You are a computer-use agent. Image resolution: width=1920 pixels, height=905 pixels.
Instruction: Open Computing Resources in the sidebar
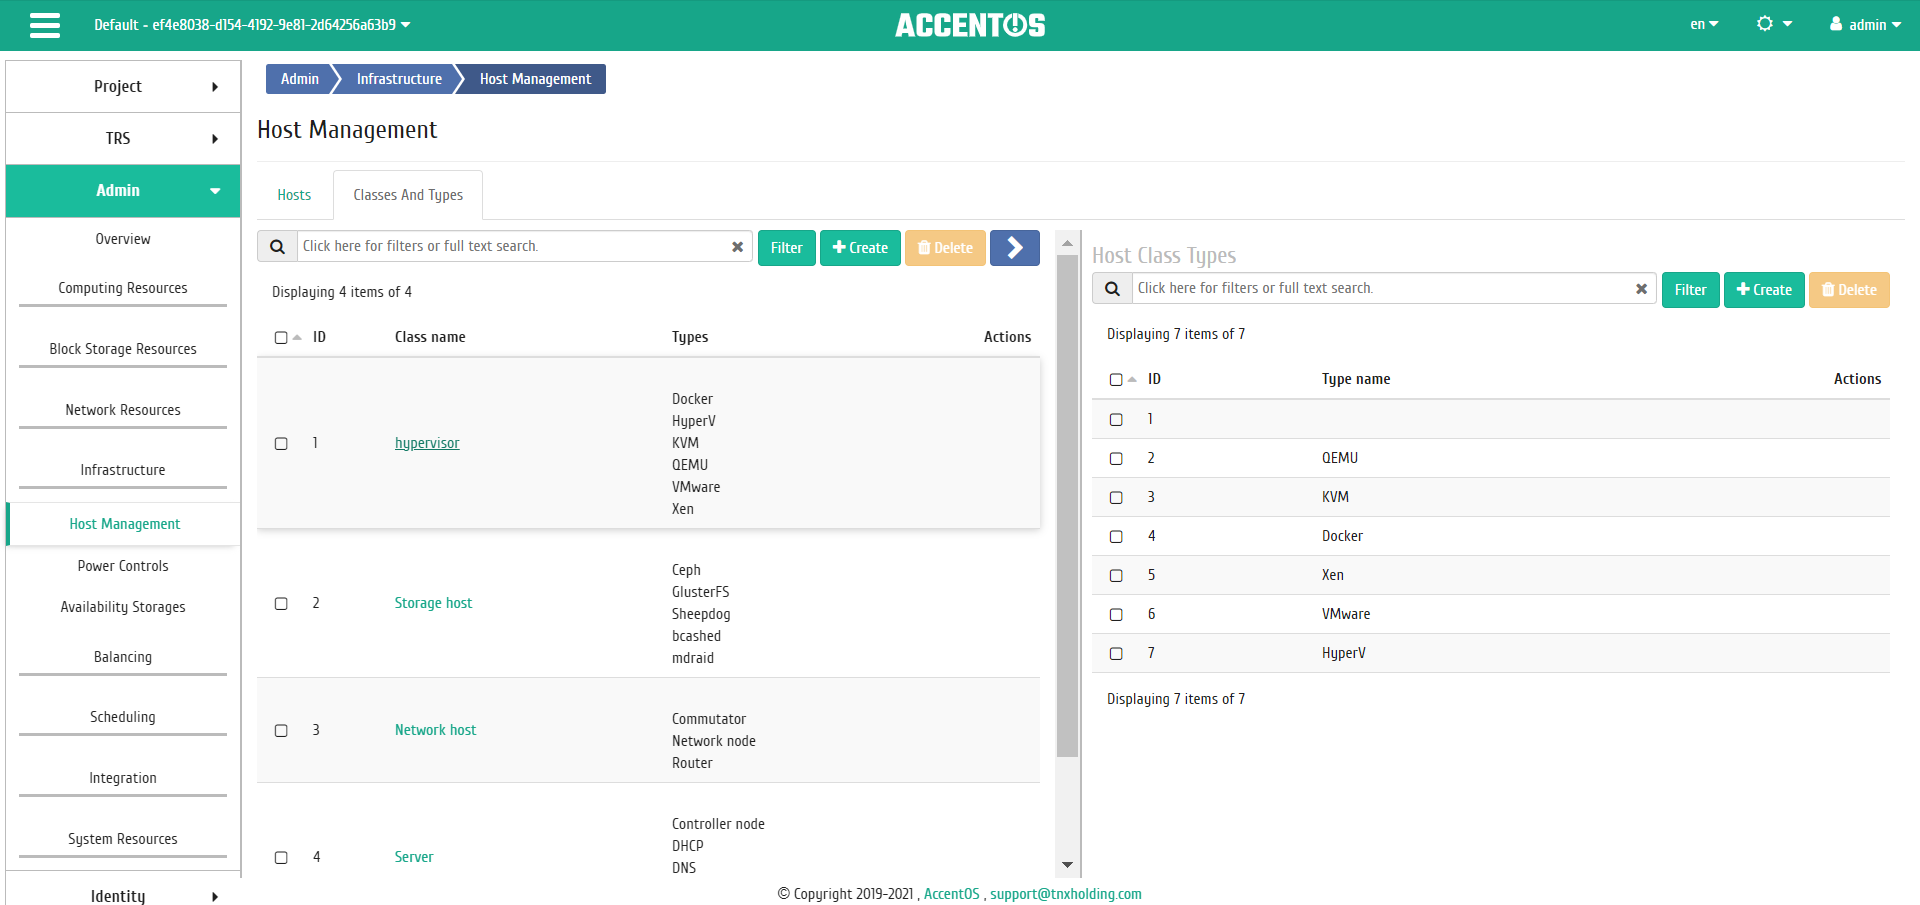coord(123,288)
